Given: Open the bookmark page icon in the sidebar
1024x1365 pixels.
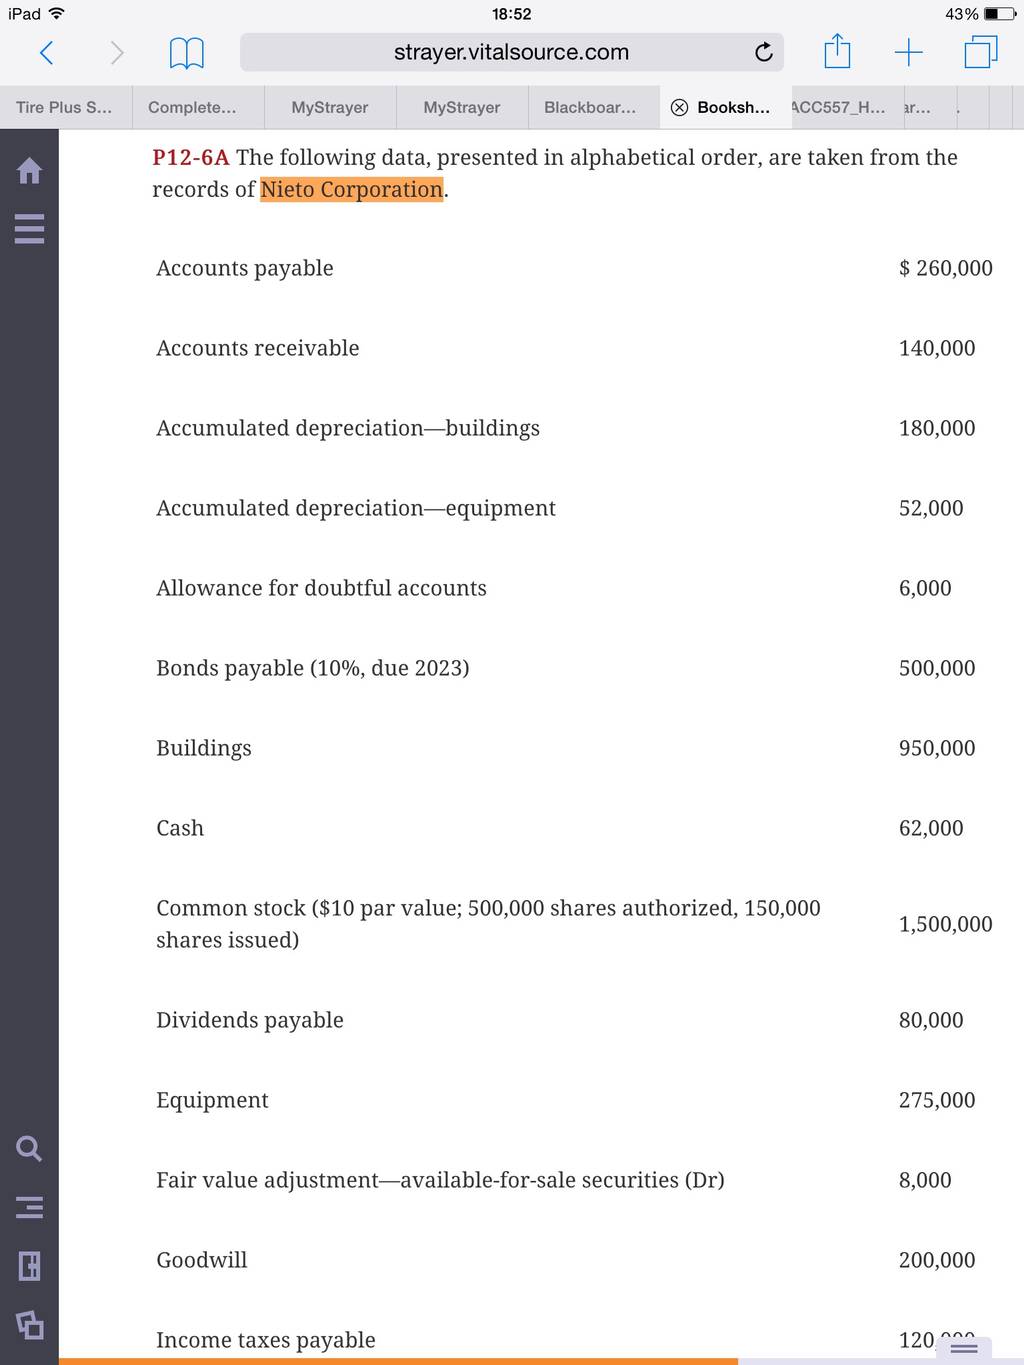Looking at the screenshot, I should (x=30, y=1266).
